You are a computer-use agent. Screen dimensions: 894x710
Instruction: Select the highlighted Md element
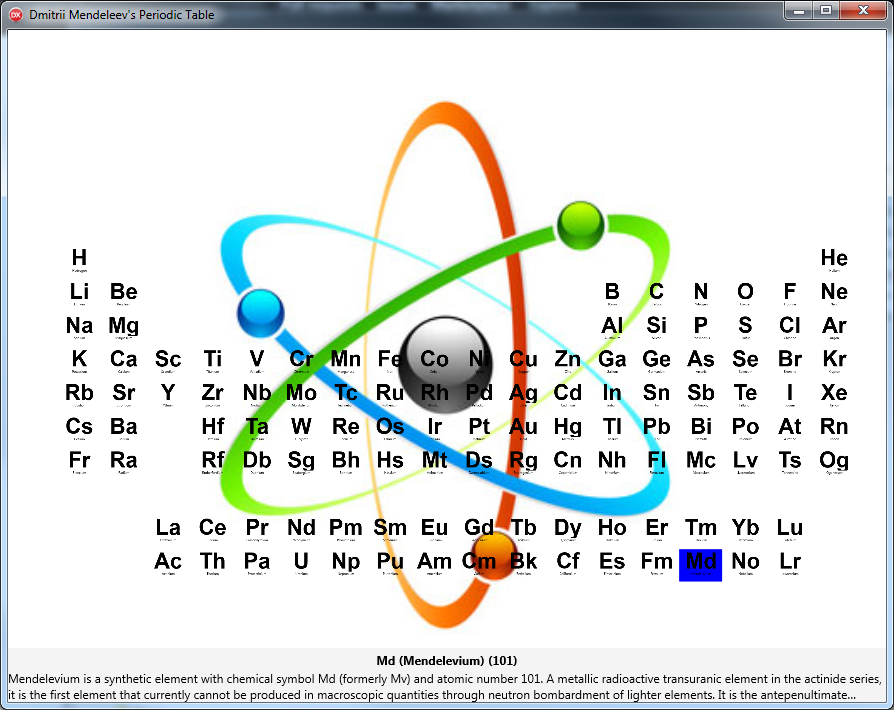click(701, 565)
